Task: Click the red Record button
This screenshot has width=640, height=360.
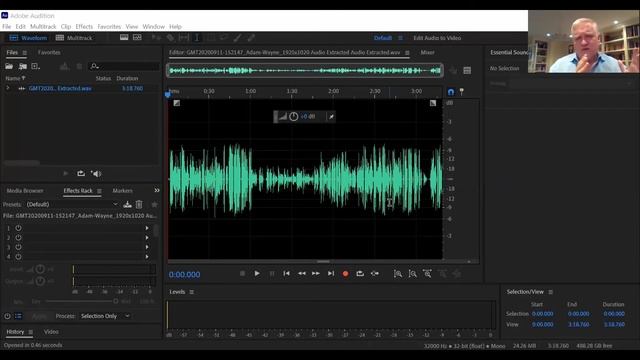Action: [x=345, y=273]
